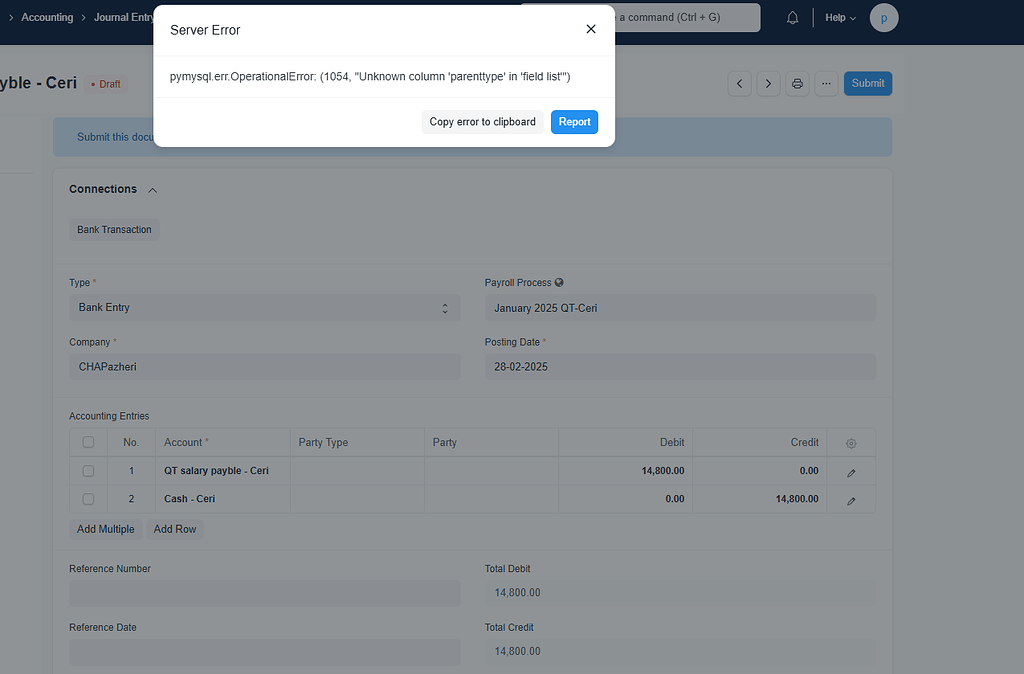This screenshot has width=1024, height=674.
Task: Click debit 0.00 in row 2
Action: pos(625,499)
